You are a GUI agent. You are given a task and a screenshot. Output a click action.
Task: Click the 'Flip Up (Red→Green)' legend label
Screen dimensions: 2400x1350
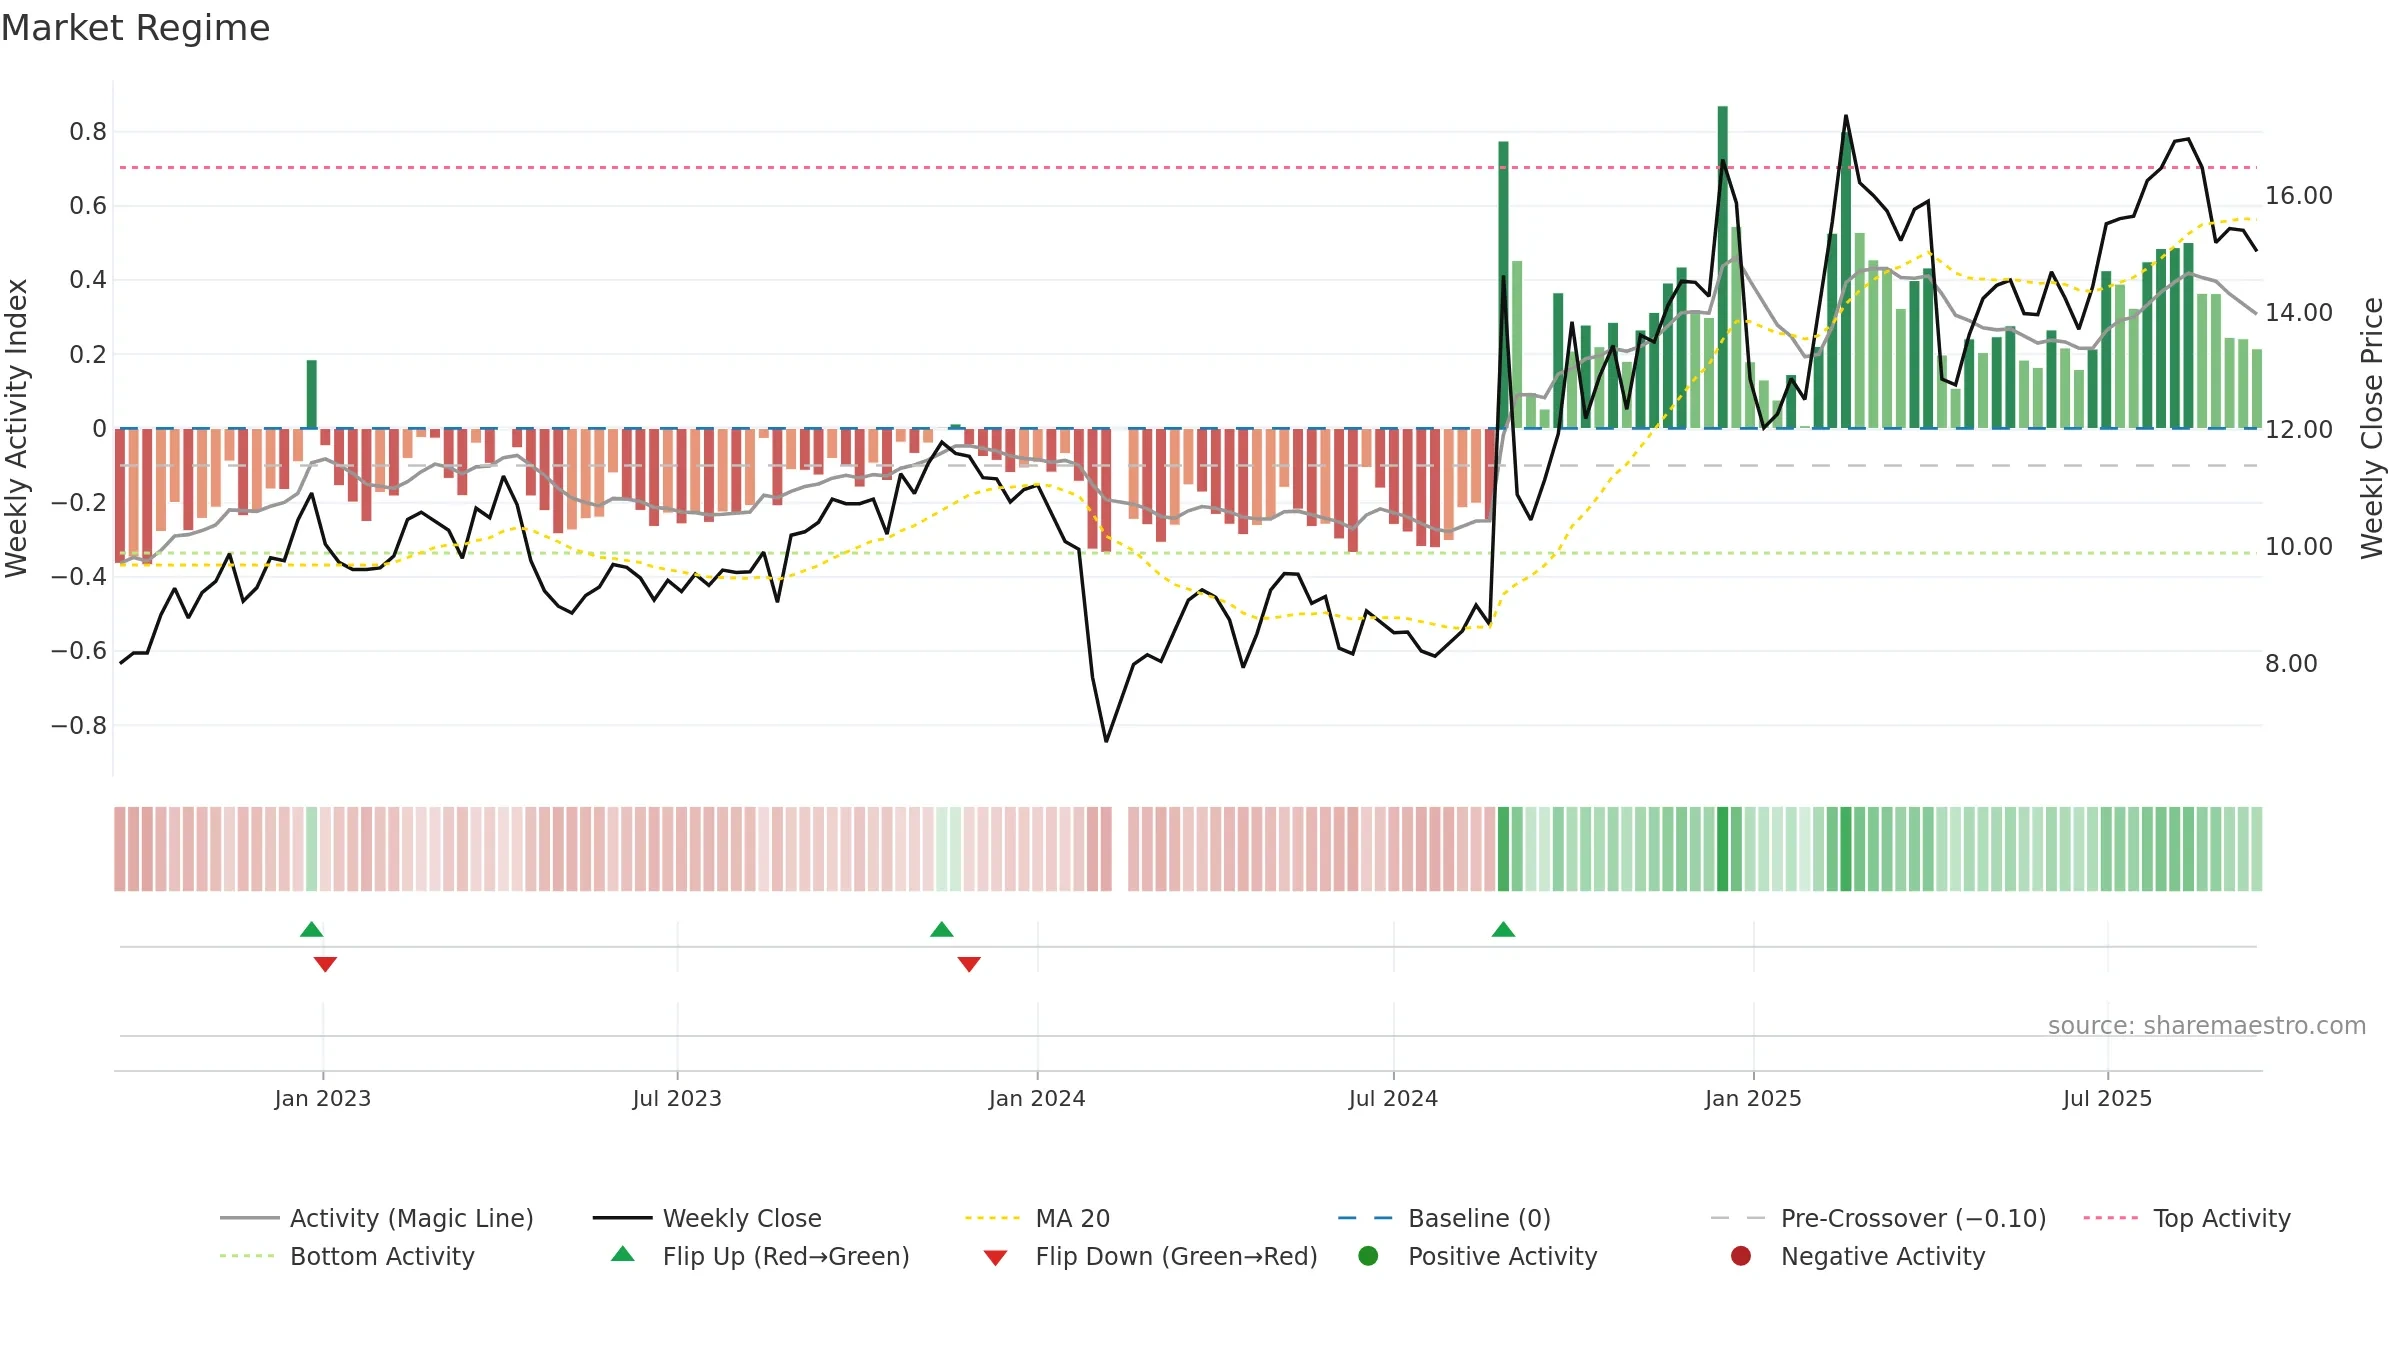(786, 1256)
